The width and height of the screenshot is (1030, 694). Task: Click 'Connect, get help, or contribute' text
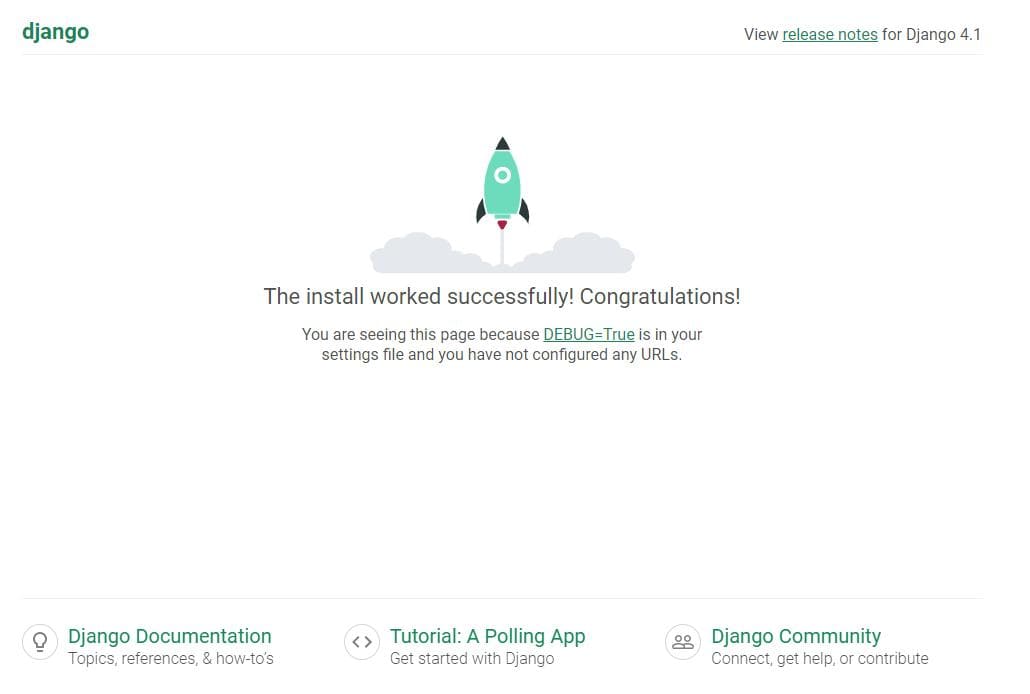coord(820,659)
